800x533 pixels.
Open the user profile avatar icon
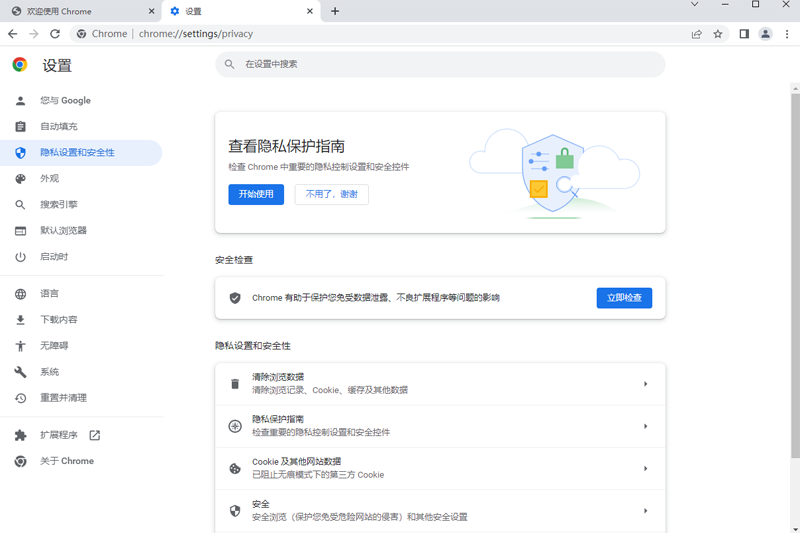[765, 34]
